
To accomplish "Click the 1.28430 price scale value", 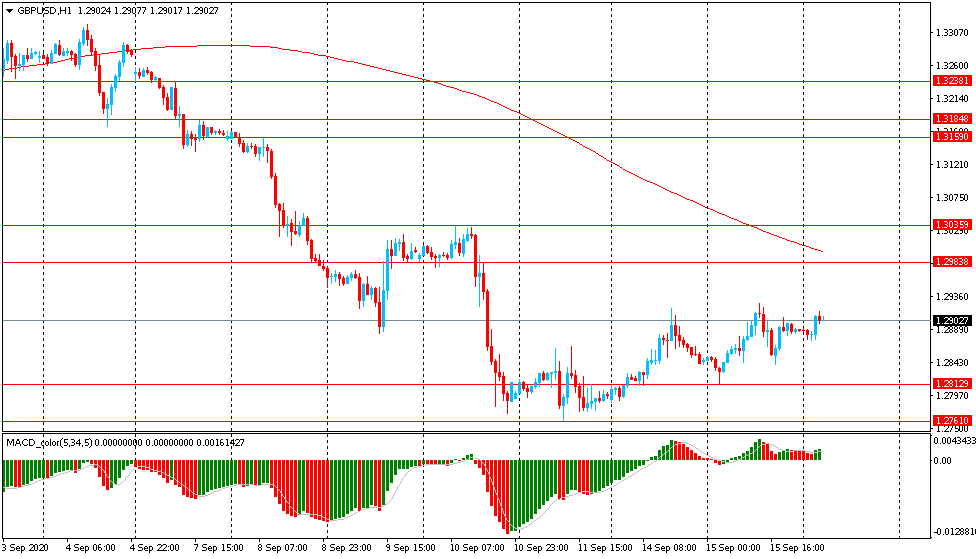I will point(952,362).
